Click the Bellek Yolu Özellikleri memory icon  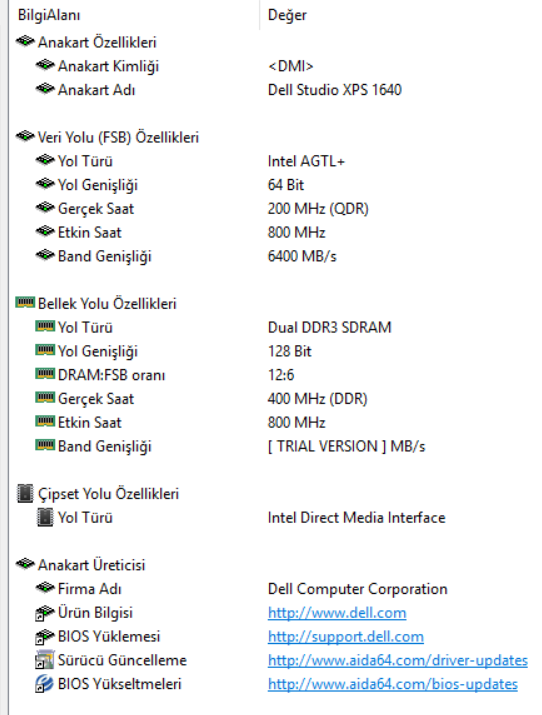pos(25,302)
